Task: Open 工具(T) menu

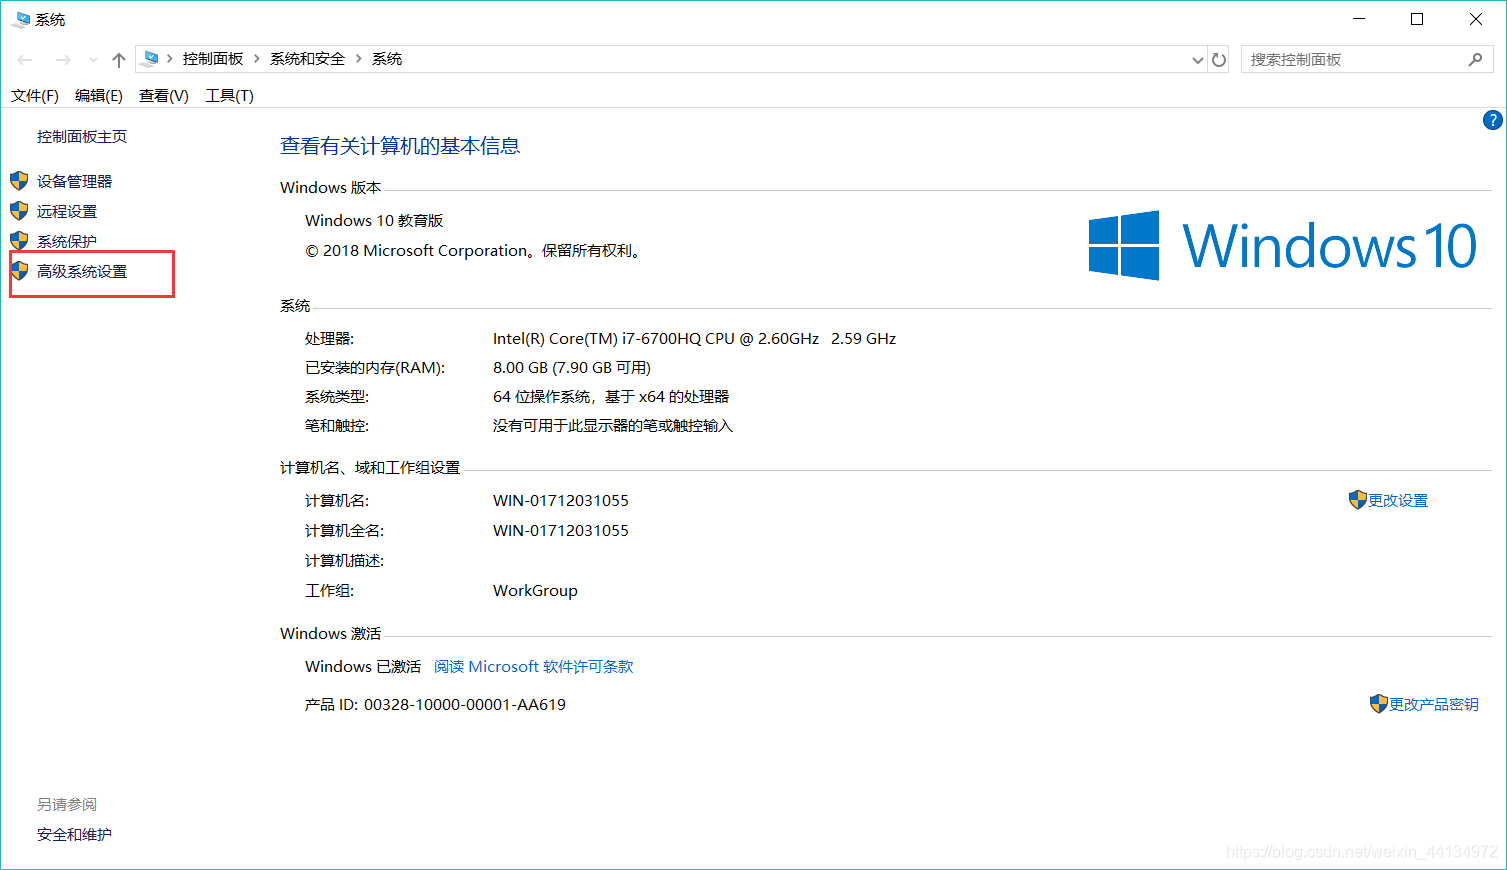Action: pos(229,96)
